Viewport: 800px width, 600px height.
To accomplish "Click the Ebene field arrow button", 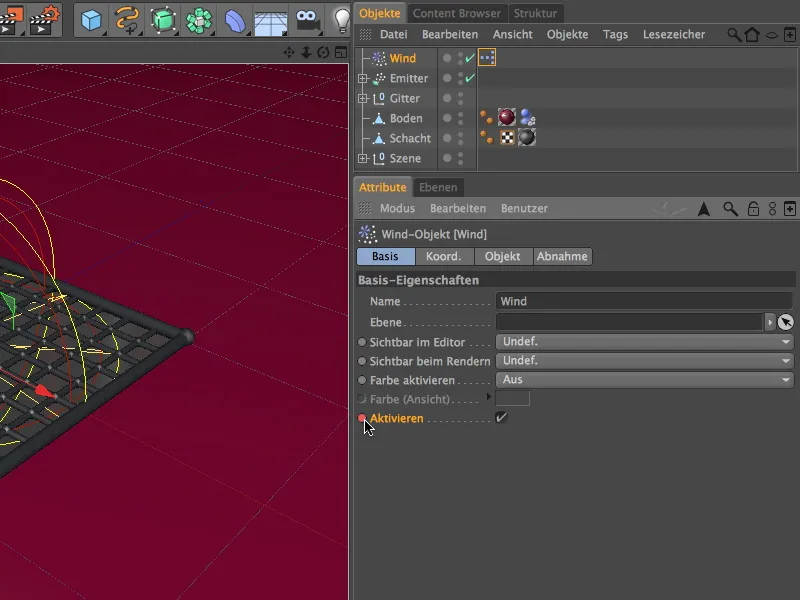I will [x=769, y=322].
